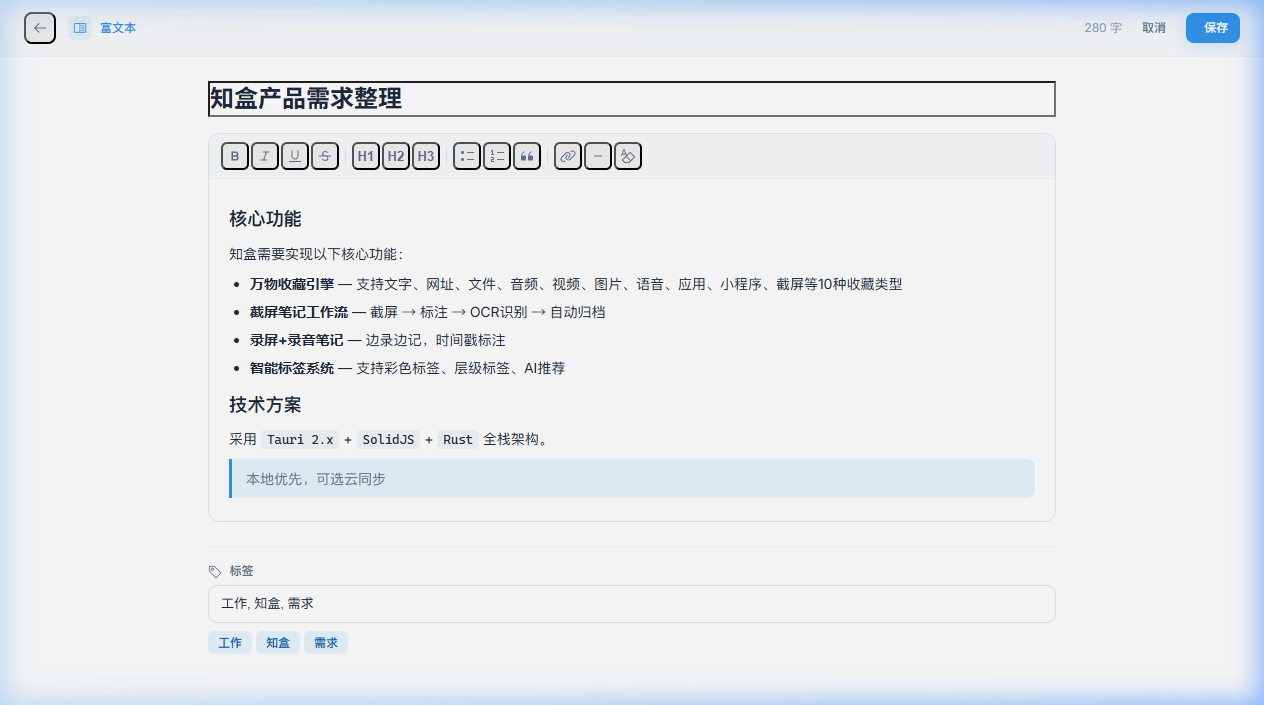Click the 280 字 word count
The height and width of the screenshot is (705, 1264).
[1103, 28]
